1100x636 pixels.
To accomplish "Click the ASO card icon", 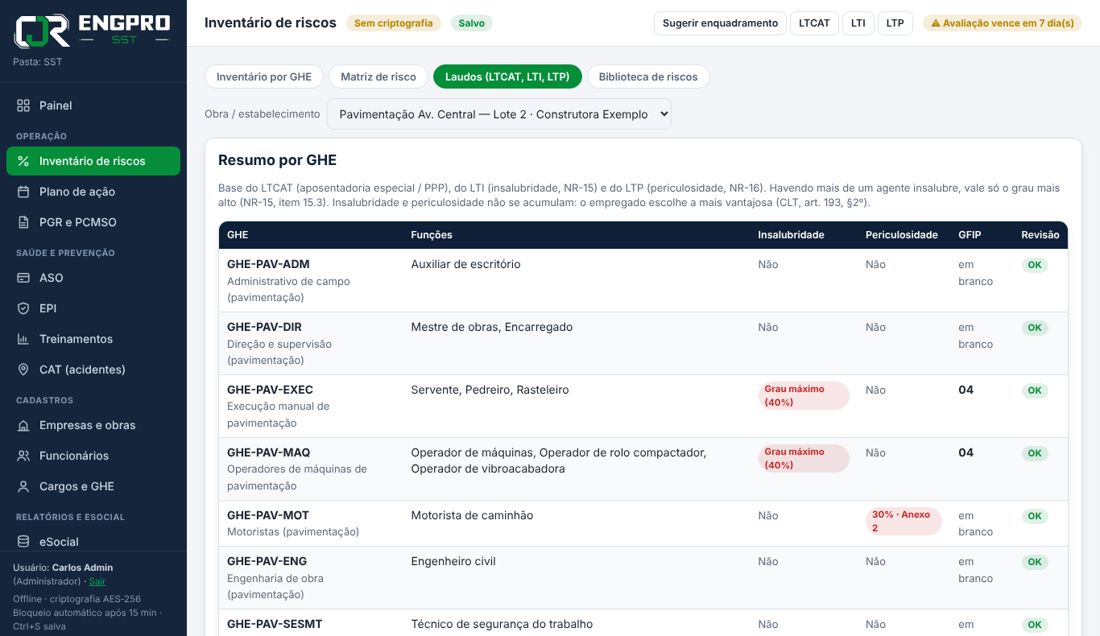I will point(23,278).
